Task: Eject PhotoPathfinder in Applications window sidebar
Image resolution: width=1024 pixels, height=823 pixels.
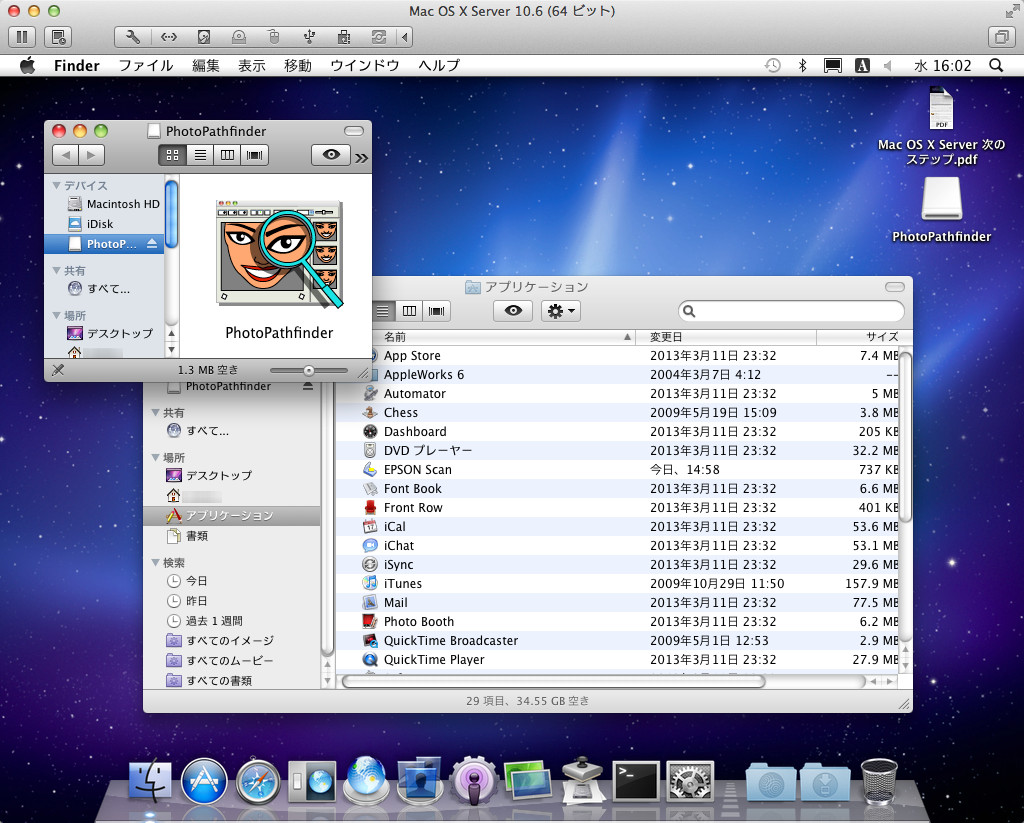Action: tap(308, 387)
